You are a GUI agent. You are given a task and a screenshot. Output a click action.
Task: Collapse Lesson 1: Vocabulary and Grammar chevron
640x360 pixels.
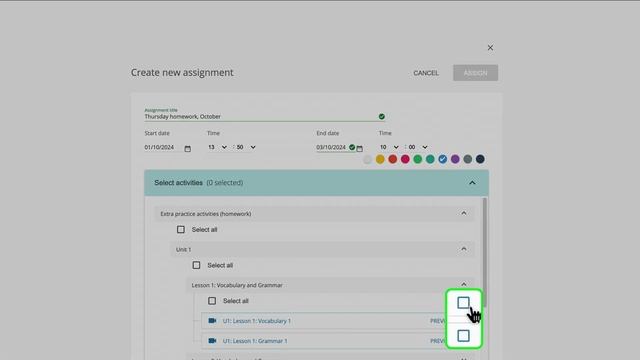tap(464, 284)
